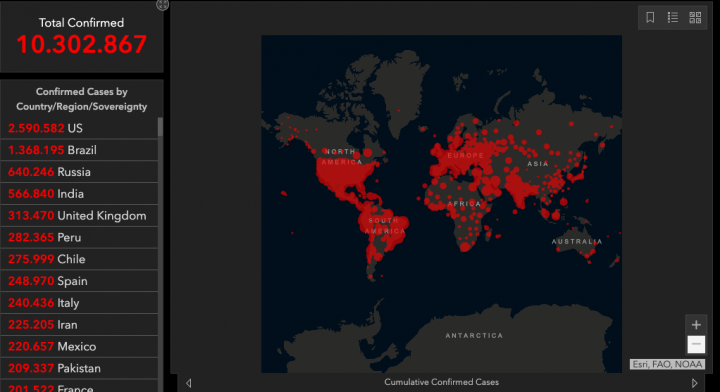Select United Kingdom in the list

pos(79,215)
